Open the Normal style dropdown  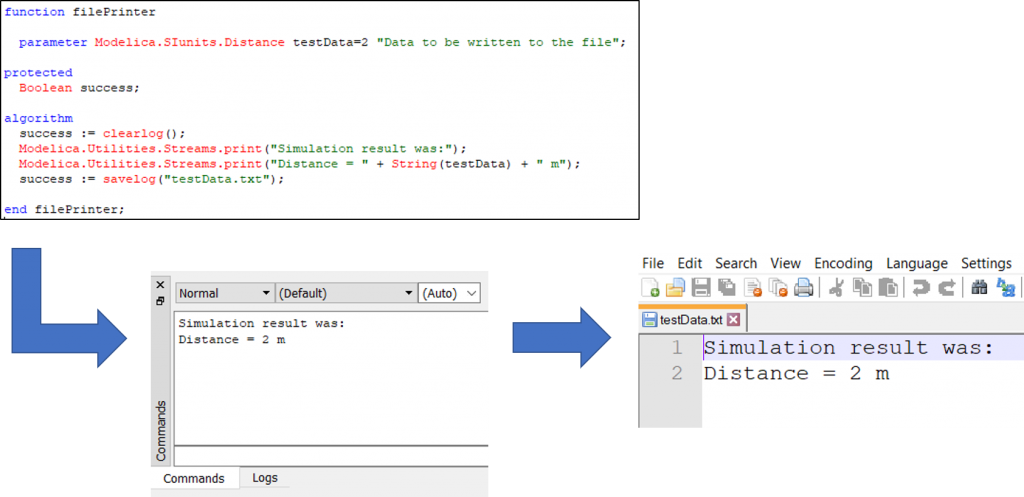pyautogui.click(x=225, y=294)
